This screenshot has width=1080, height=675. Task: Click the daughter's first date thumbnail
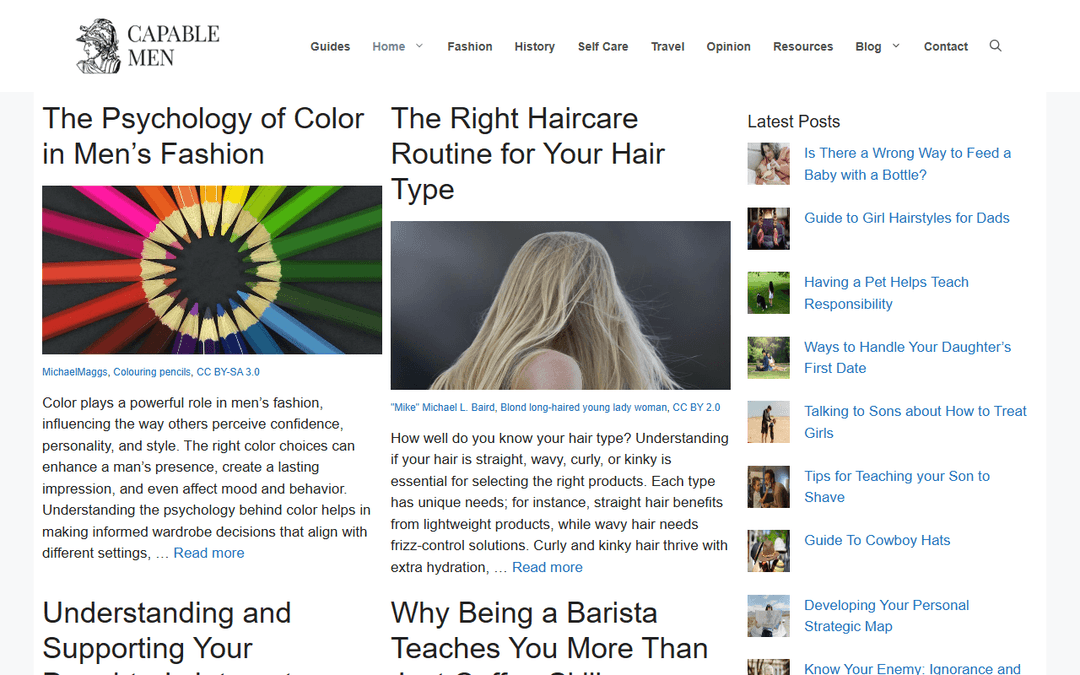tap(769, 357)
